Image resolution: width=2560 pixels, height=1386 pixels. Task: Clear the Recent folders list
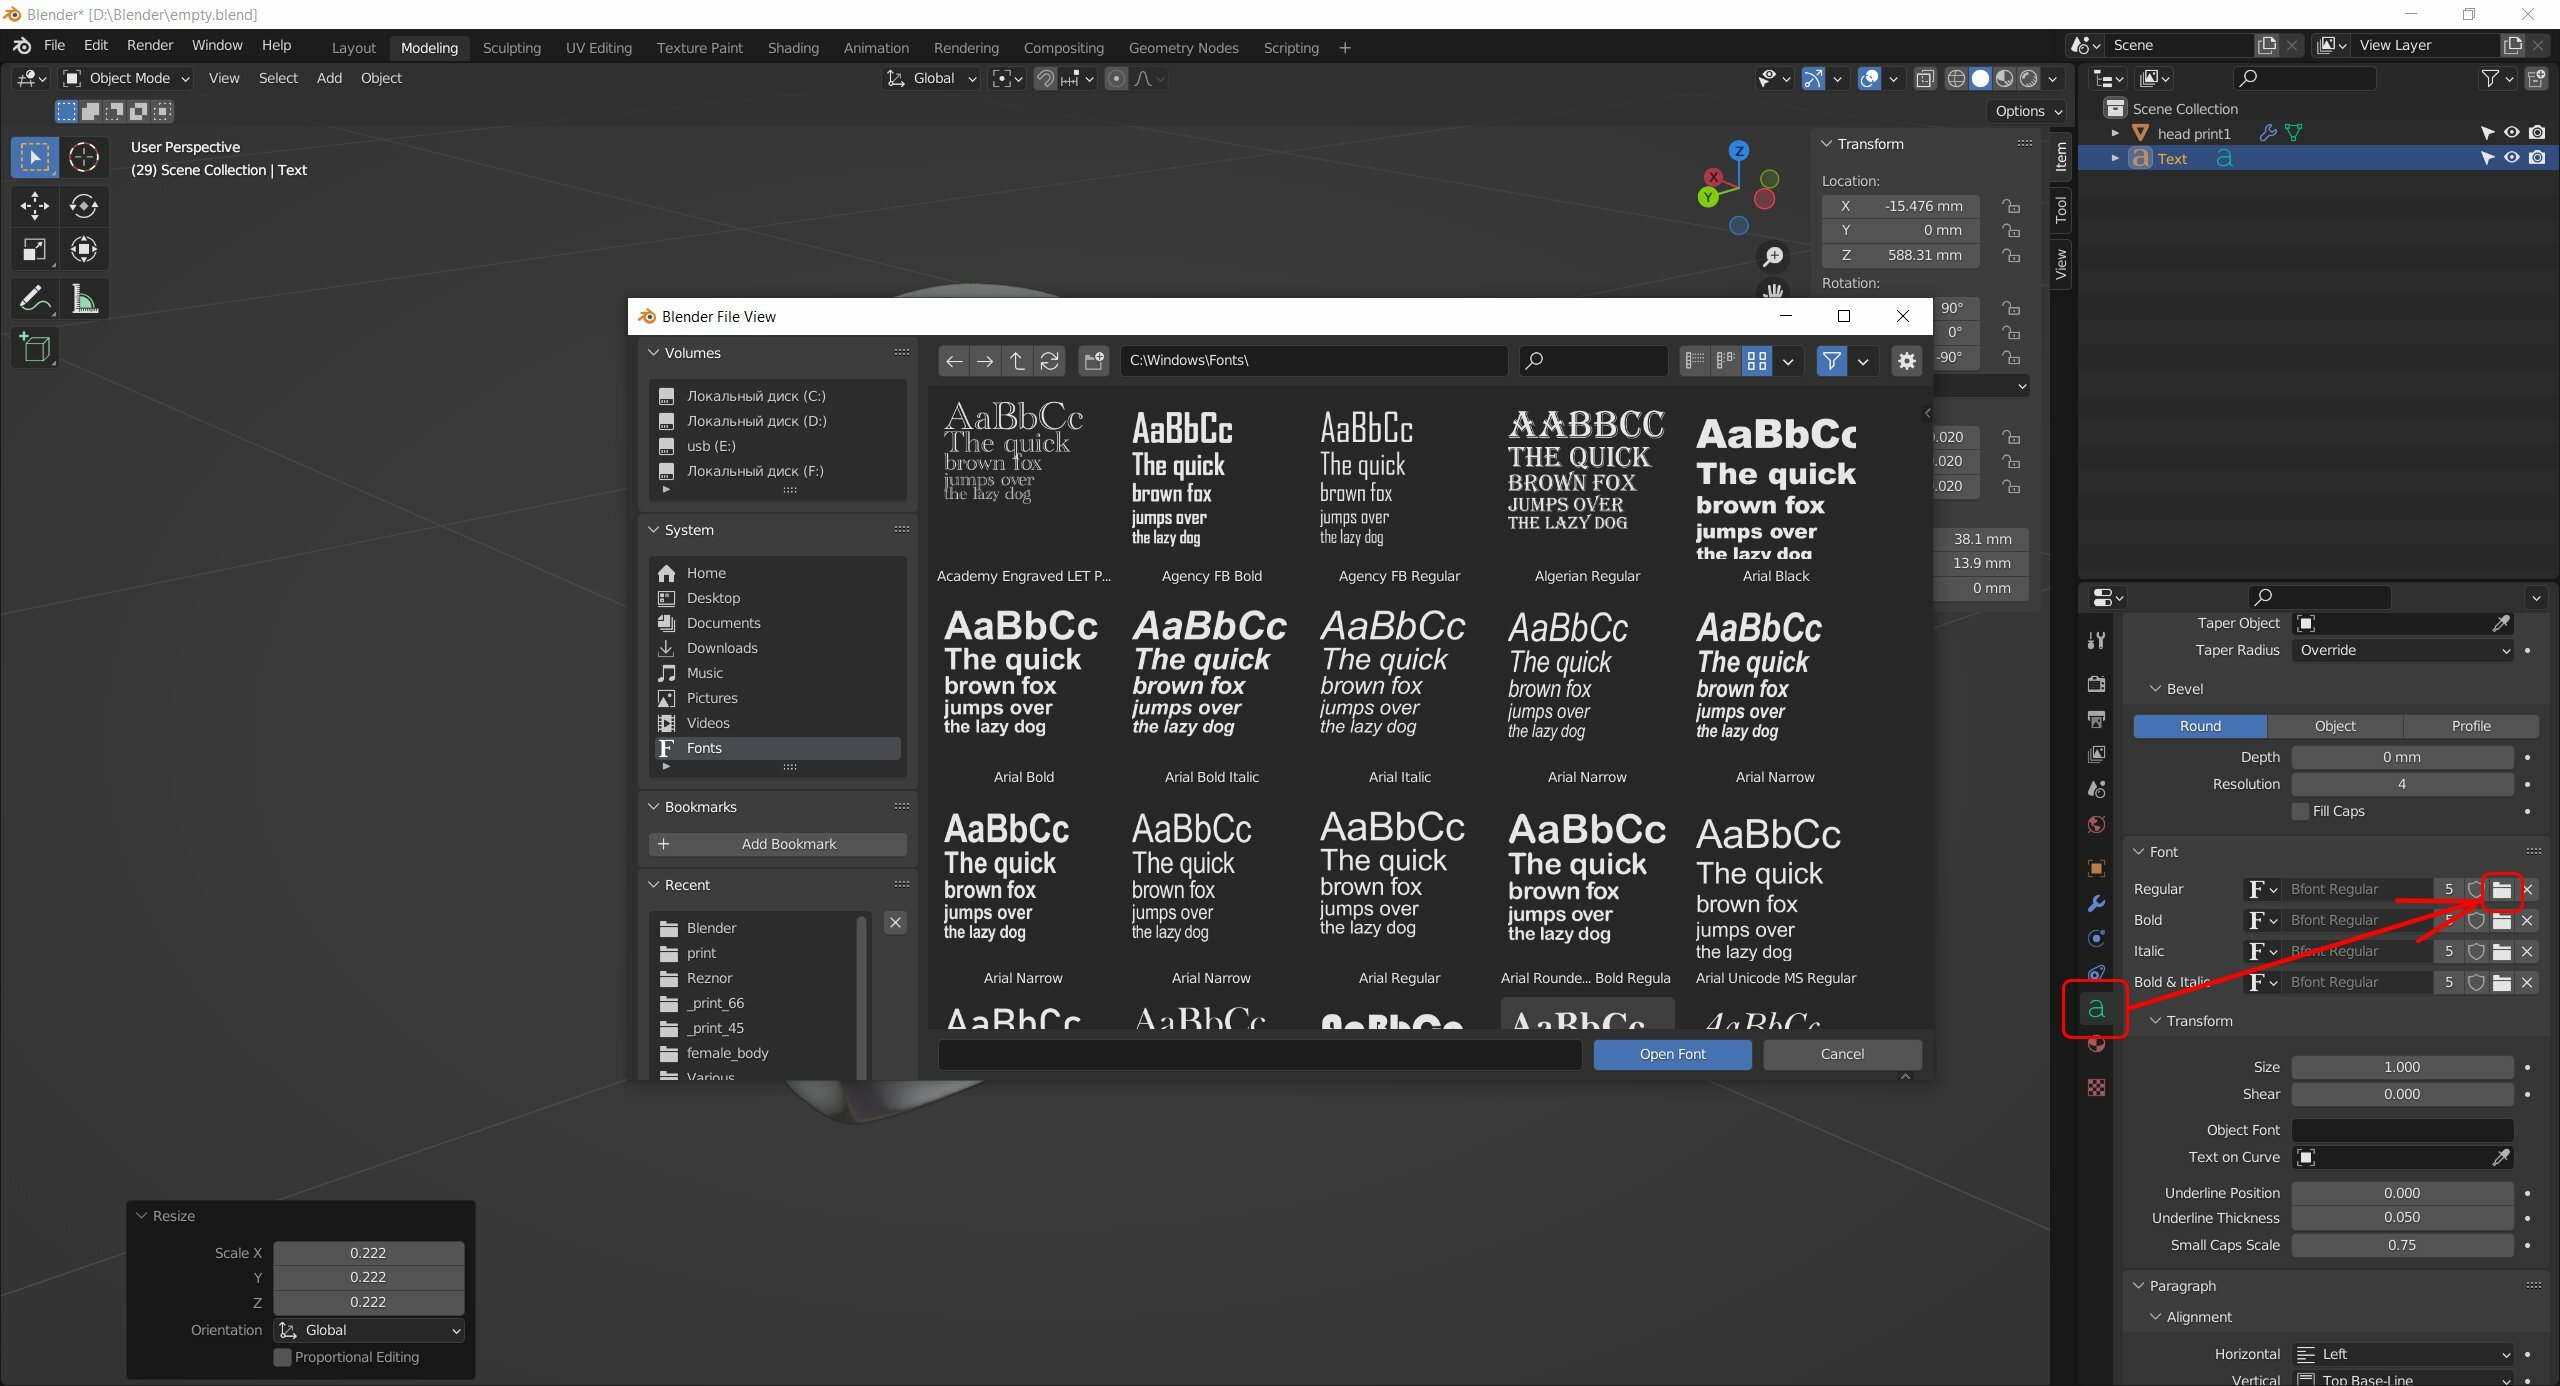895,923
